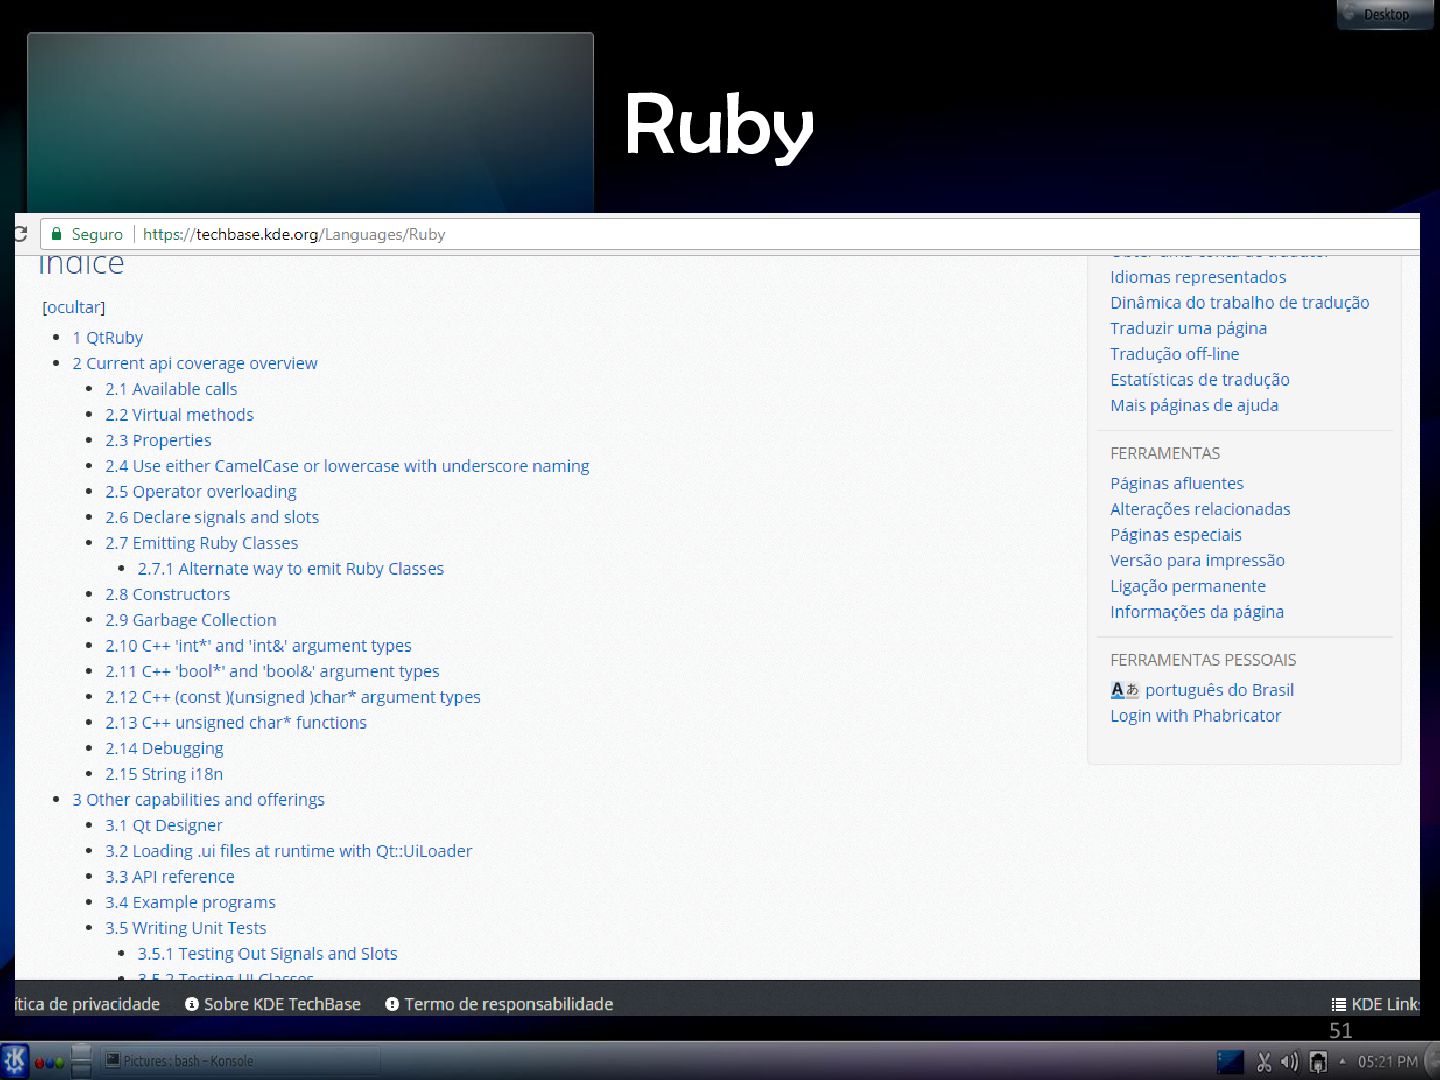
Task: Expand the hidden system tray icons arrow
Action: click(1342, 1061)
